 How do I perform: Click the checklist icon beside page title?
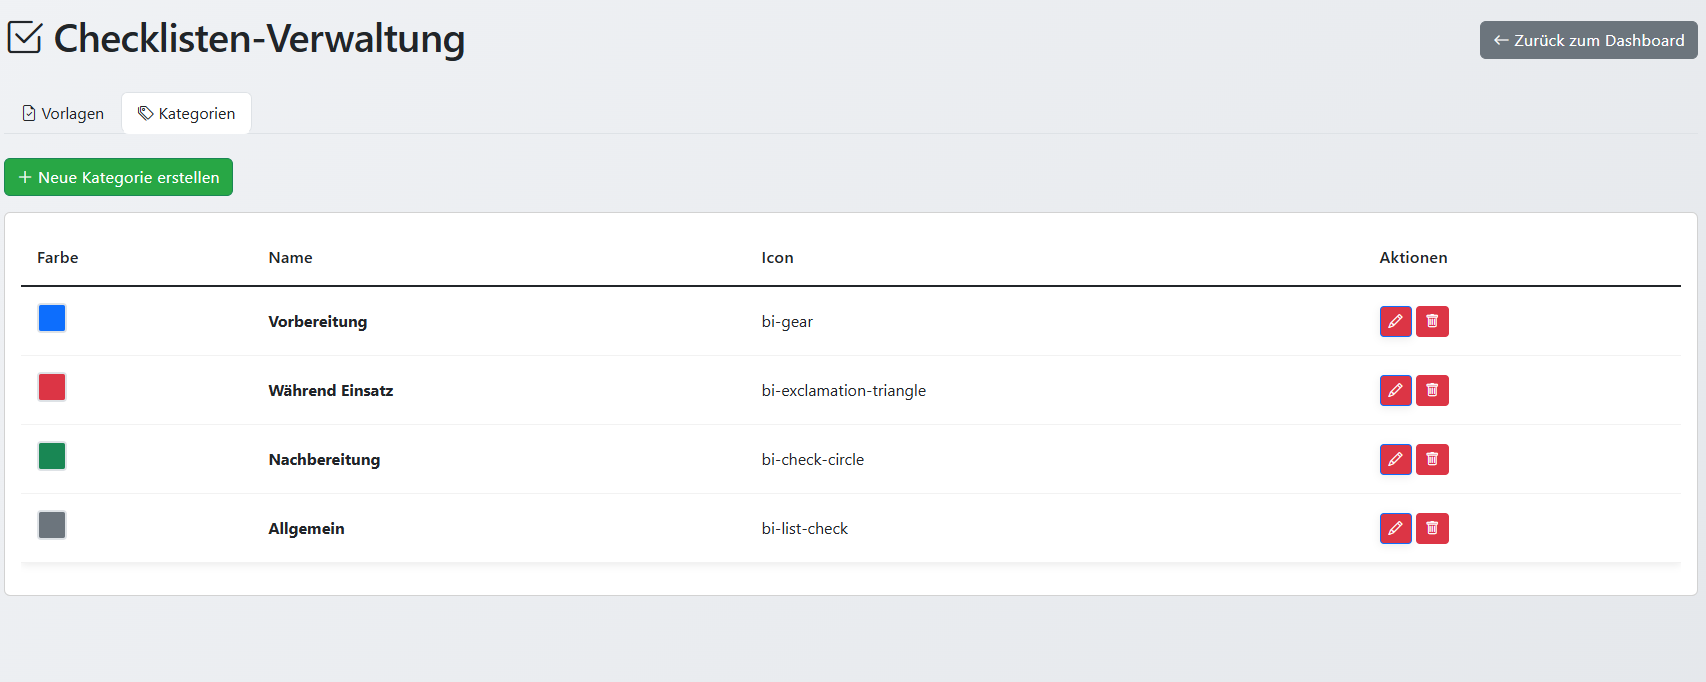[x=25, y=38]
